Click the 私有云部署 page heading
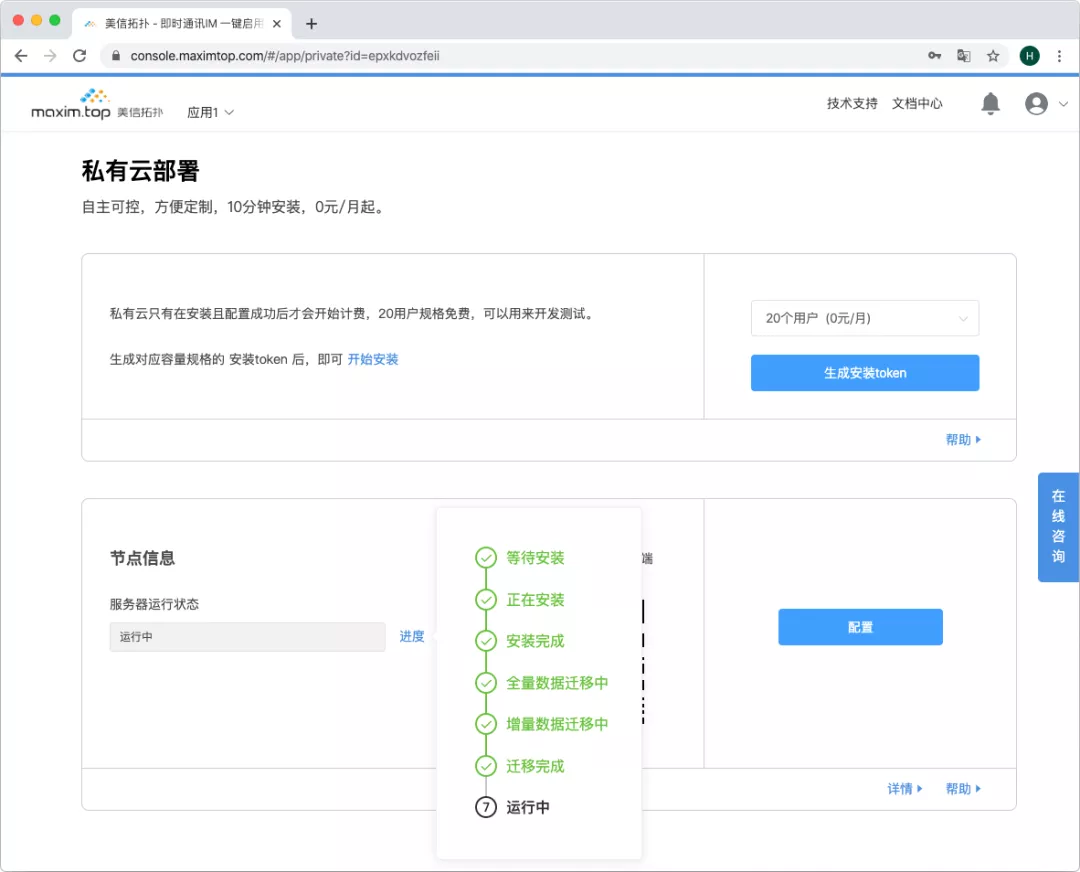 tap(141, 171)
